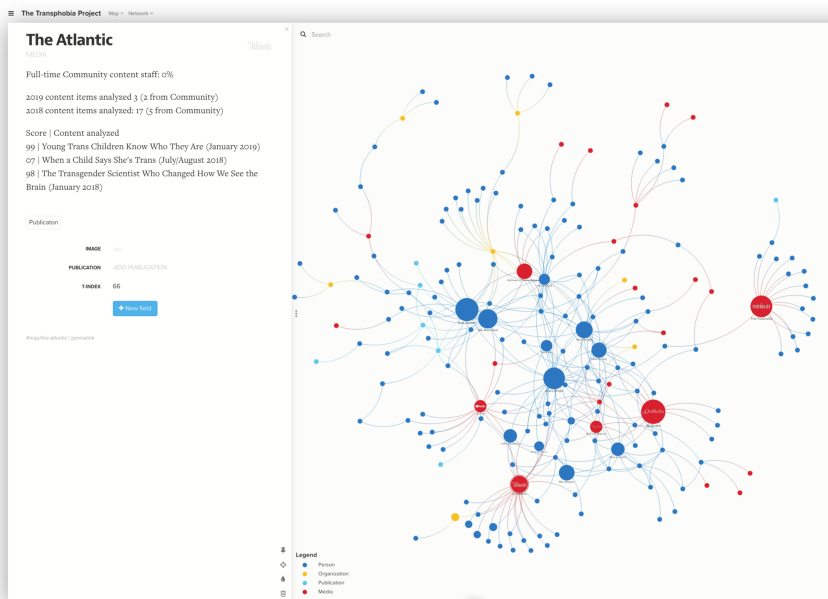
Task: Click the T-Index value 66
Action: coord(117,286)
